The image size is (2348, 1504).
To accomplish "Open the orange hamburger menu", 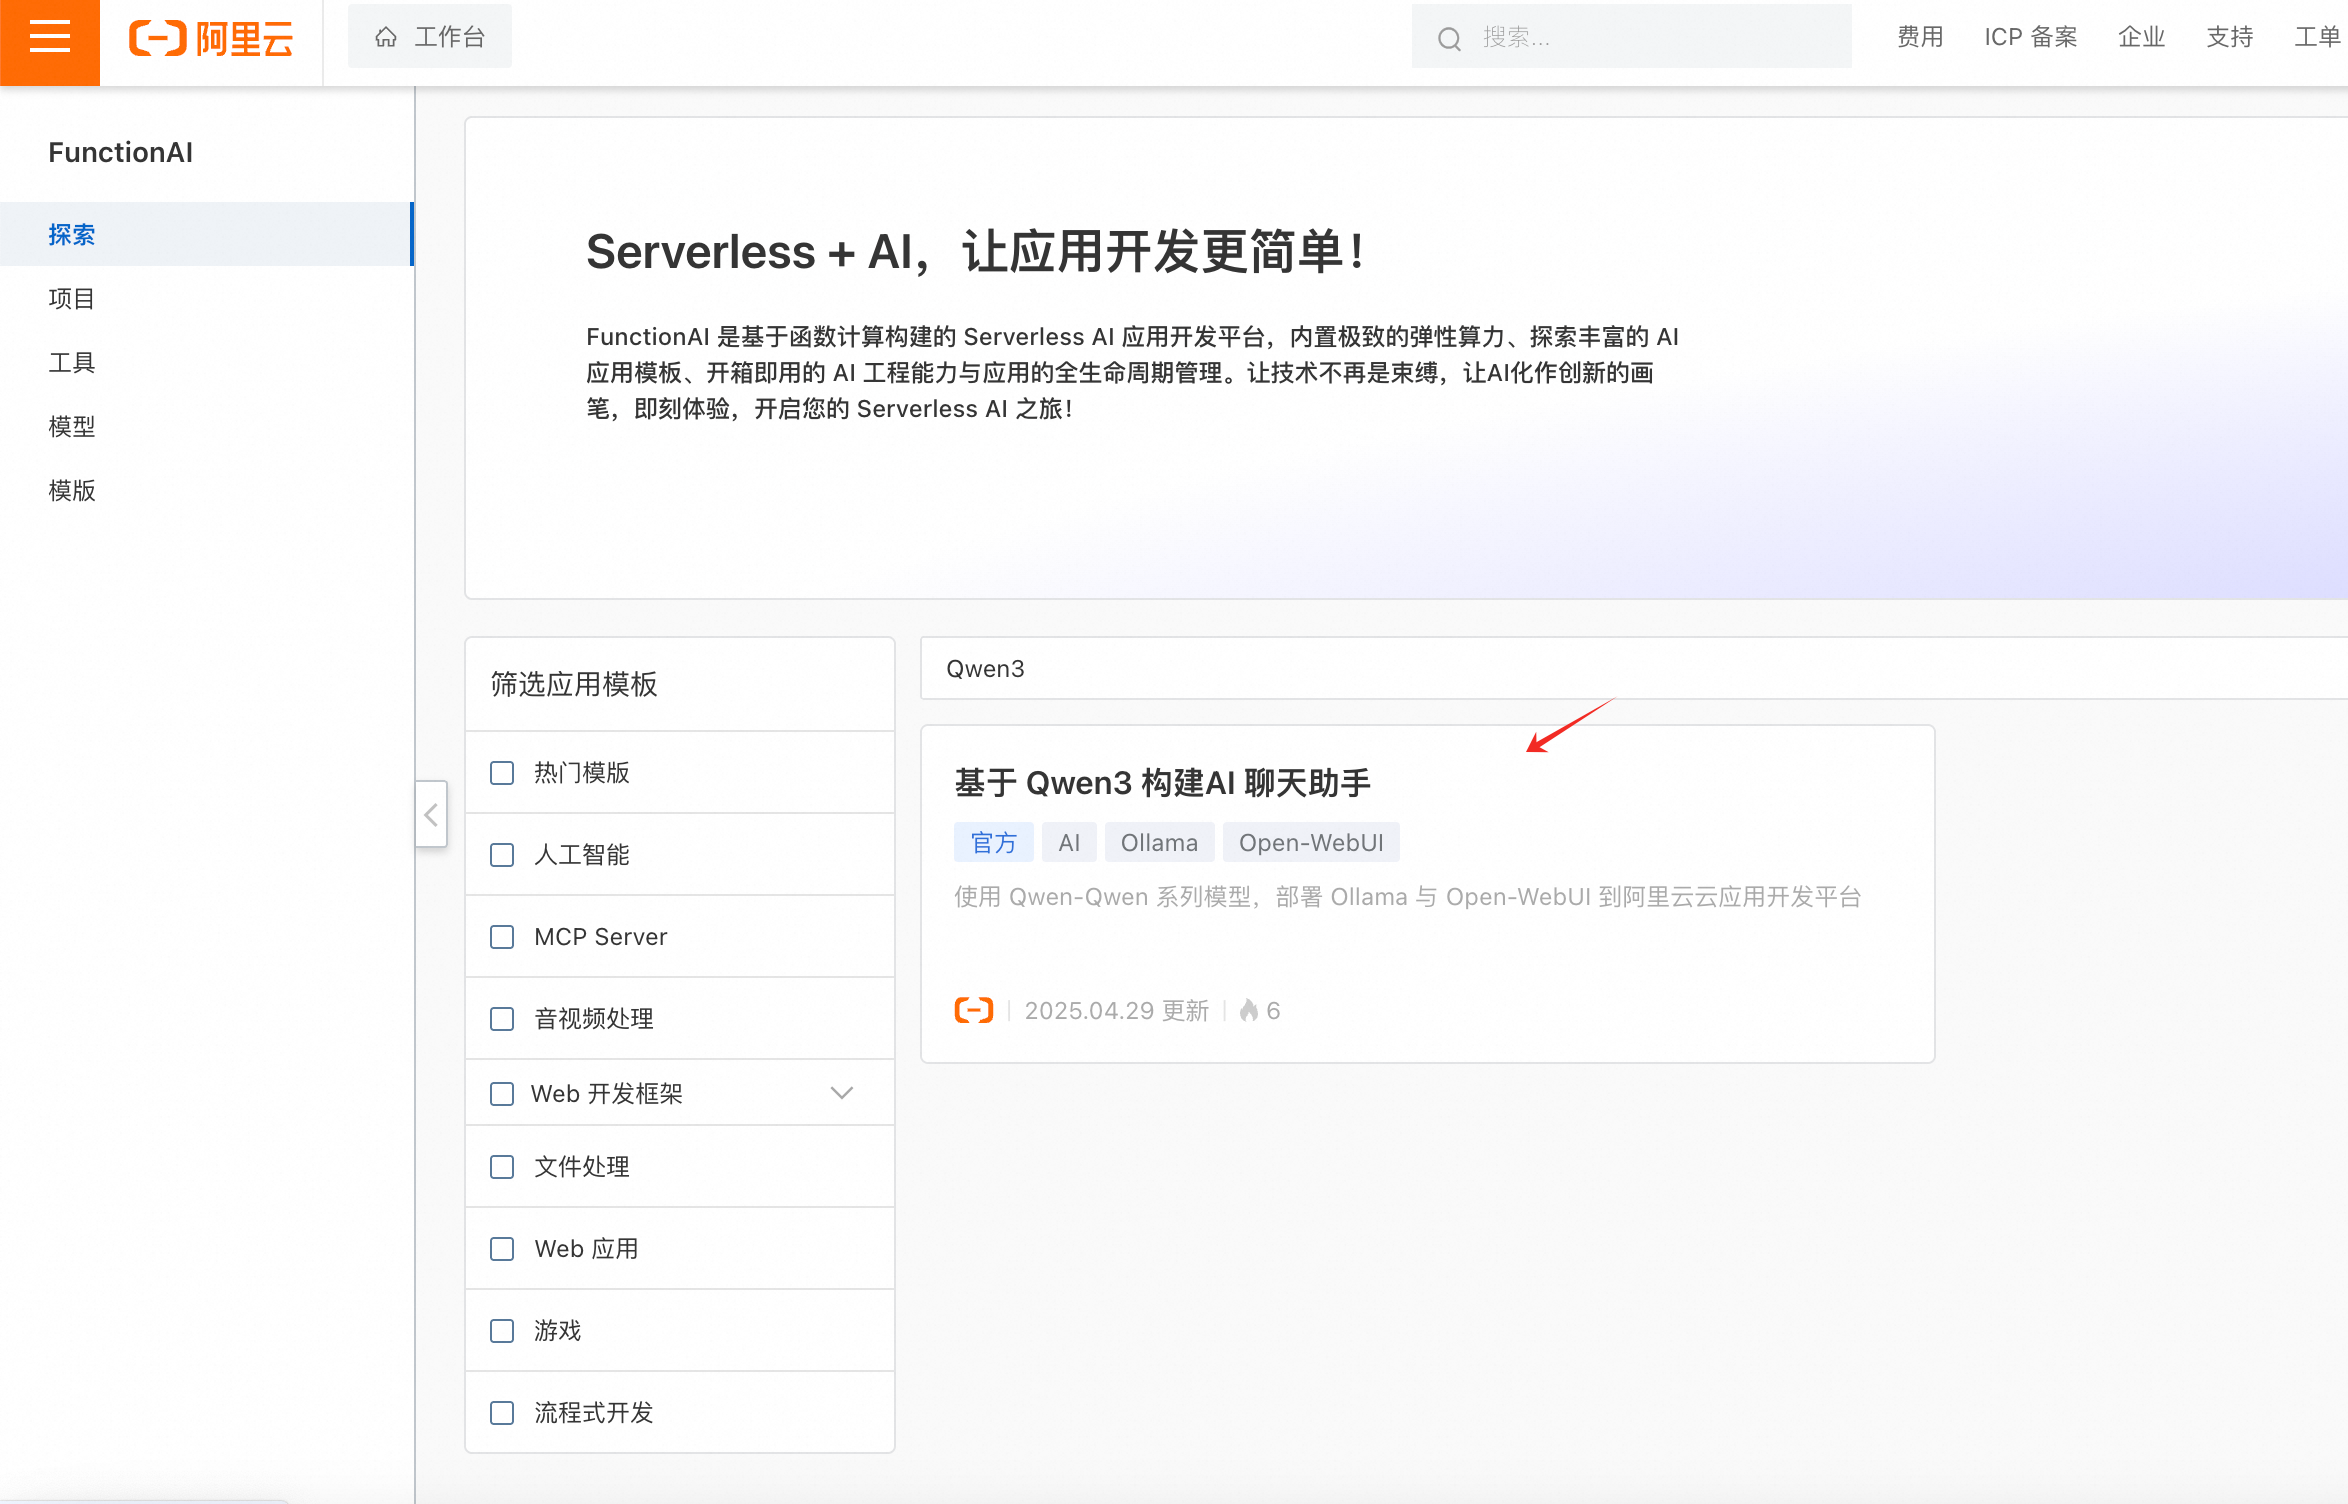I will (x=49, y=38).
